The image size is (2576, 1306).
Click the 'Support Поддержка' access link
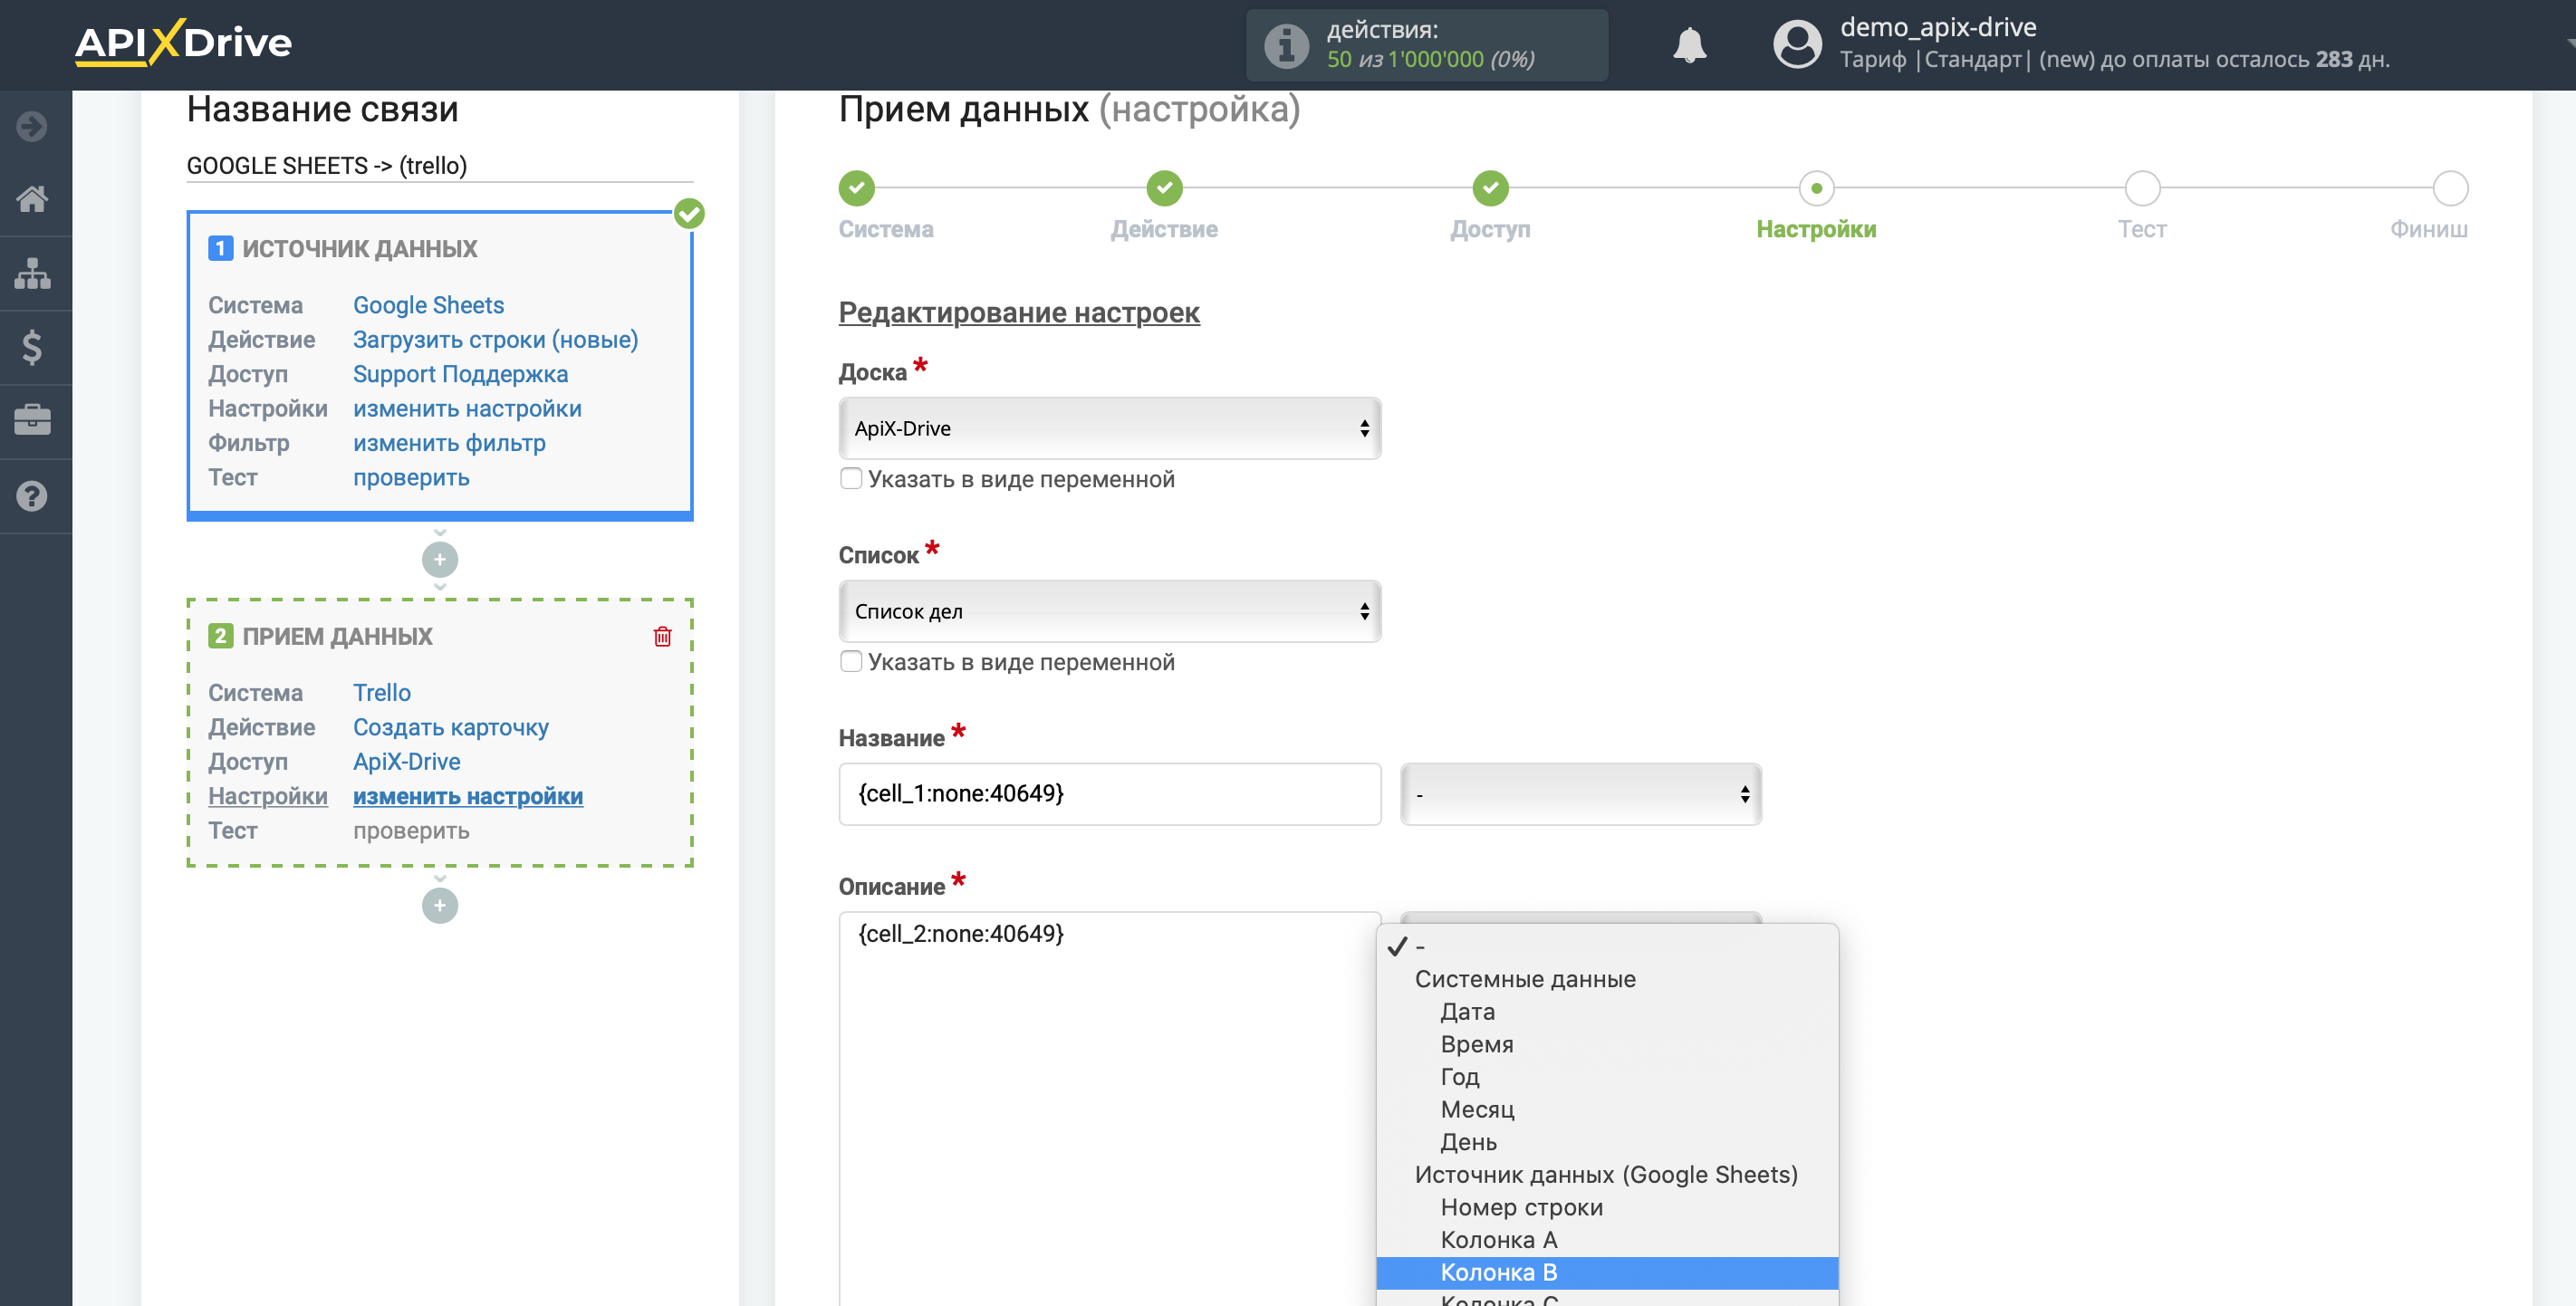point(460,374)
